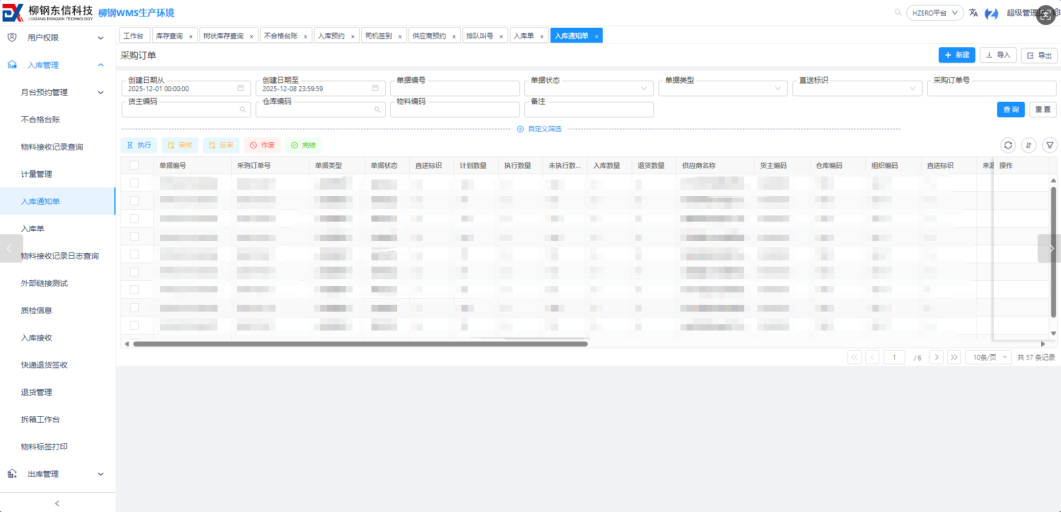Click the table's horizontal scrollbar

360,344
